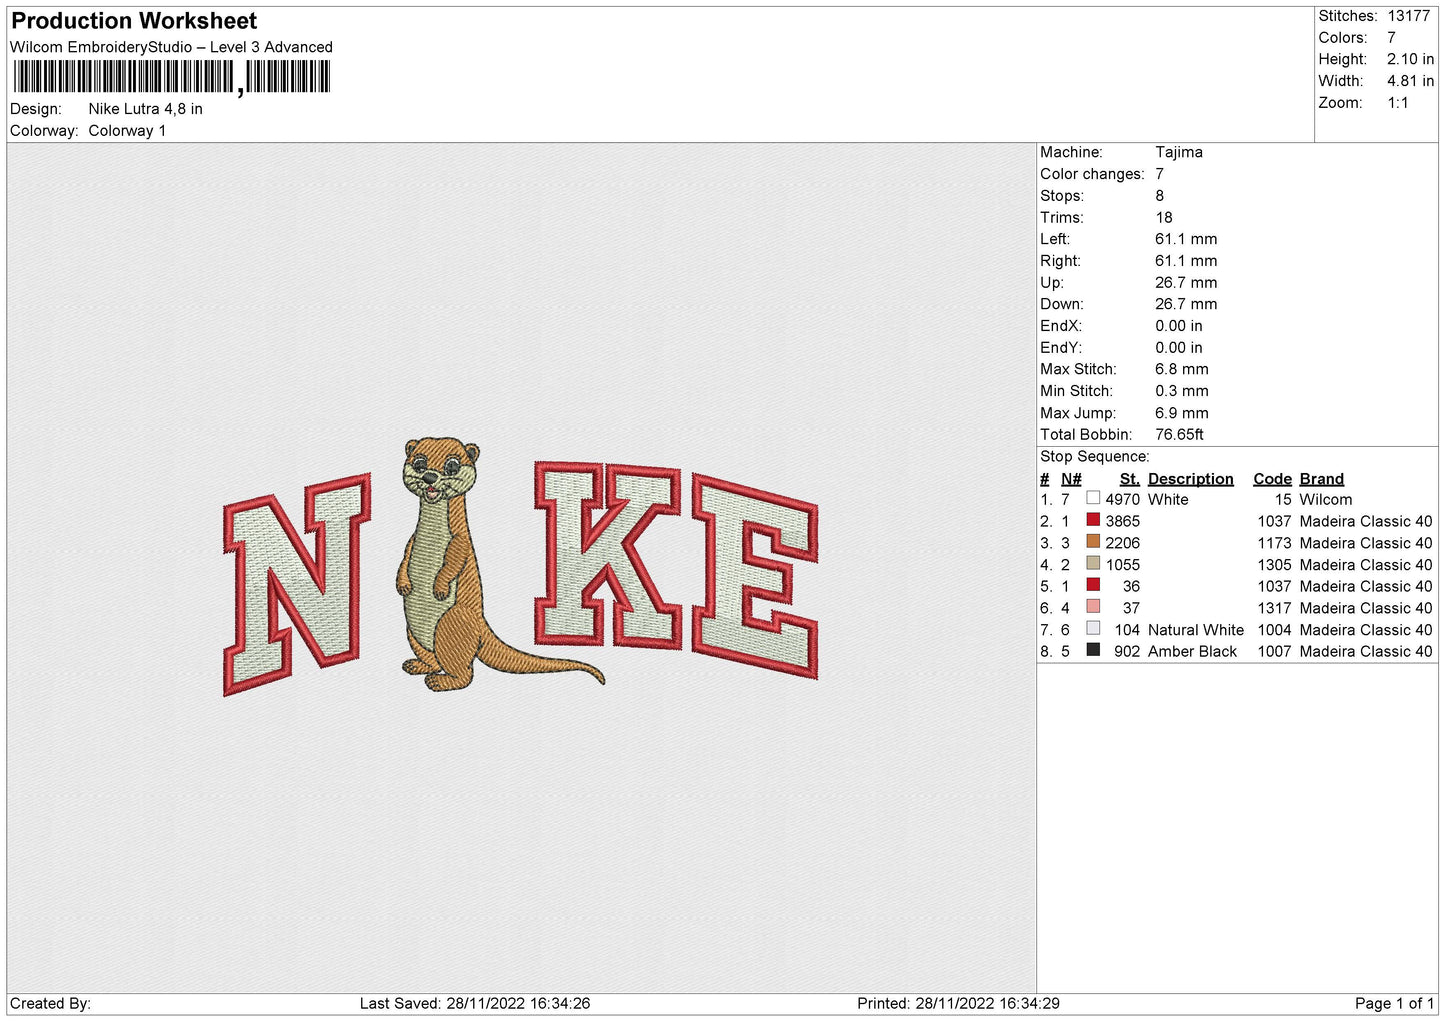Click the 'Production Worksheet' title

tap(134, 21)
